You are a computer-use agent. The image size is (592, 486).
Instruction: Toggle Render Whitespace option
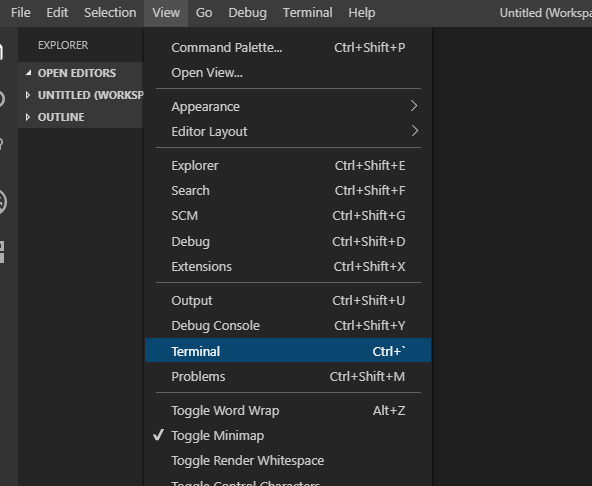click(x=288, y=461)
